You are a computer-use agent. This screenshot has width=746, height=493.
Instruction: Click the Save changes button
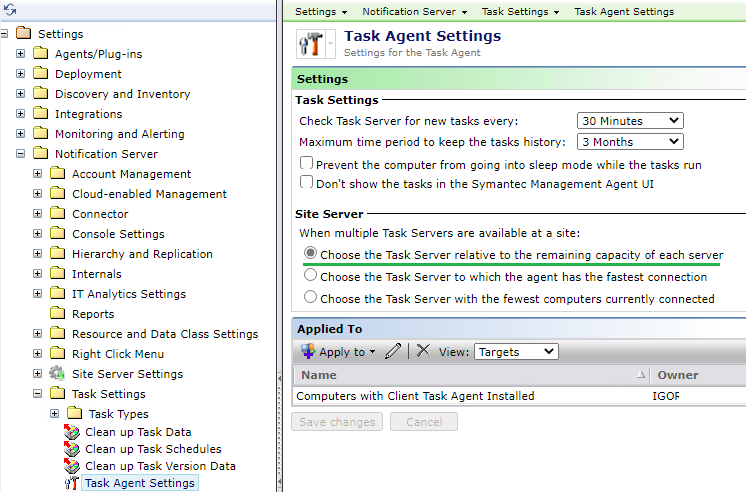[x=337, y=422]
